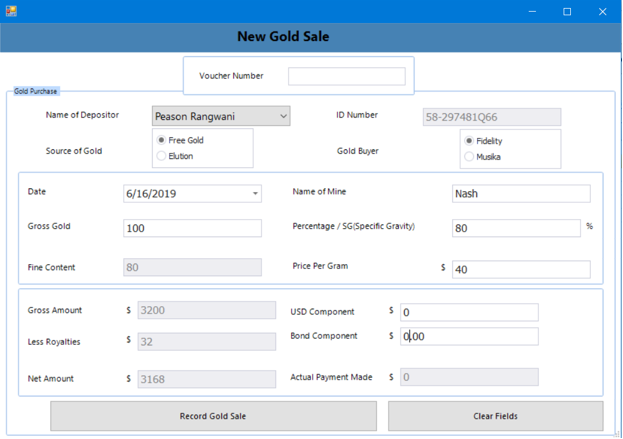Click the ID Number label

[x=357, y=115]
